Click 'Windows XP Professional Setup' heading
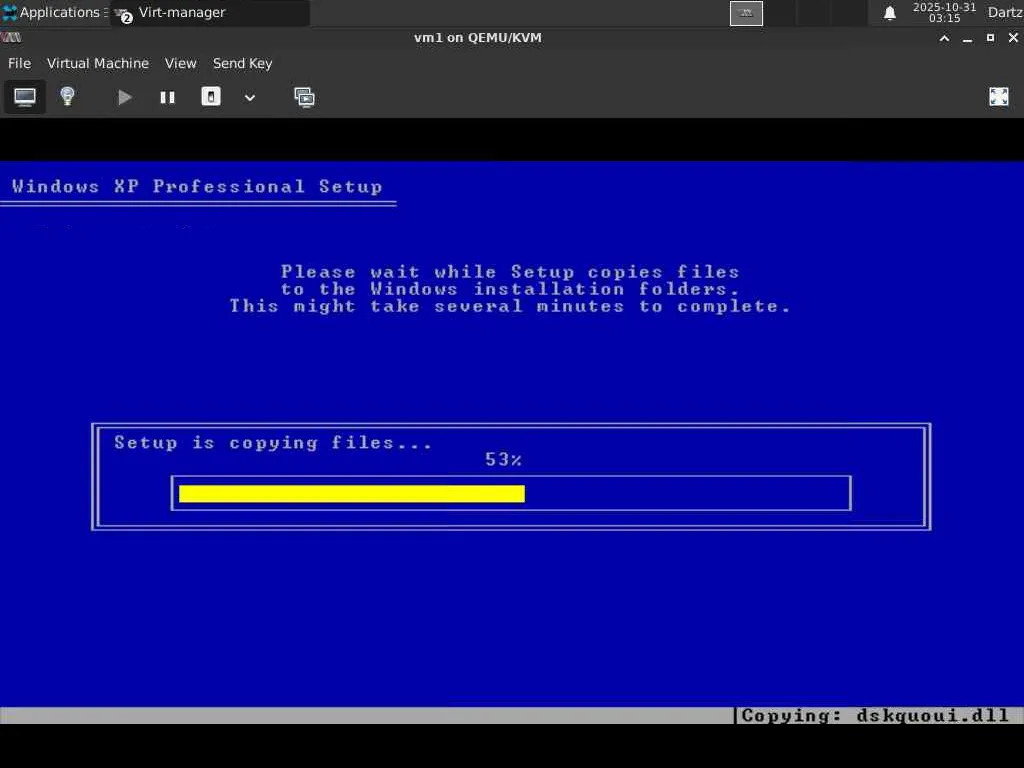This screenshot has width=1024, height=768. pyautogui.click(x=197, y=186)
